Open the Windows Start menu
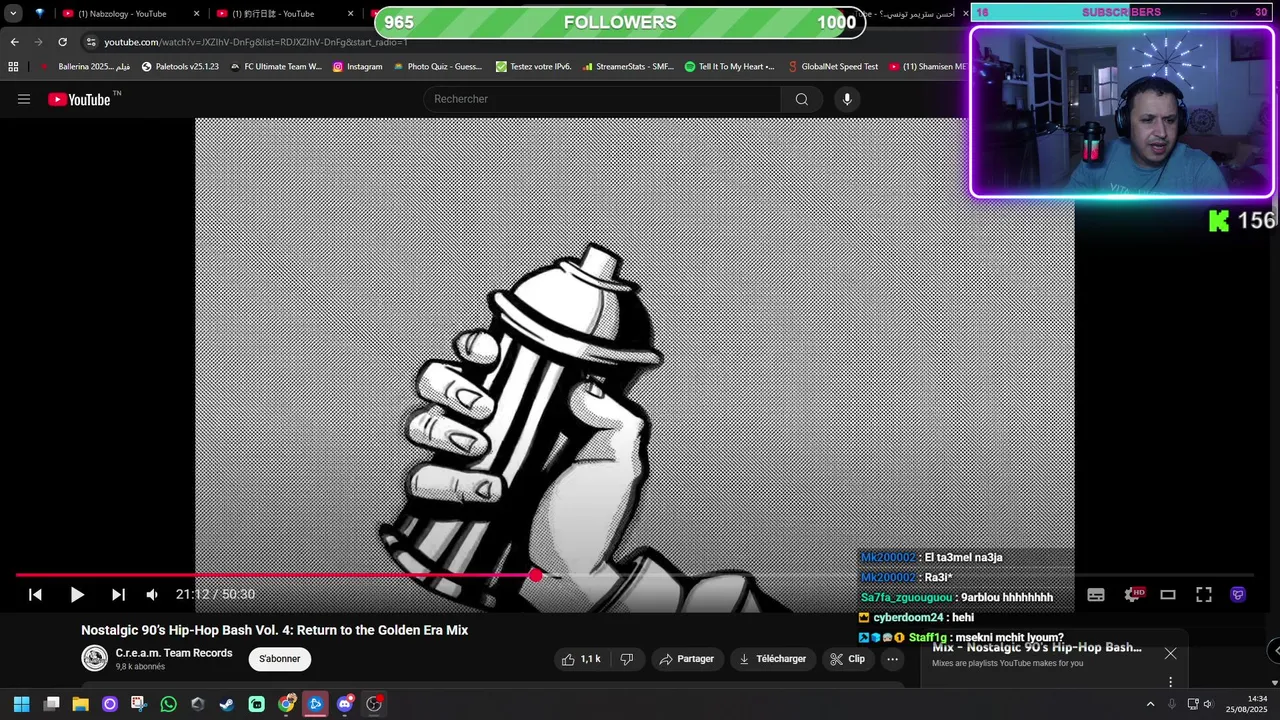Image resolution: width=1280 pixels, height=720 pixels. (x=21, y=704)
